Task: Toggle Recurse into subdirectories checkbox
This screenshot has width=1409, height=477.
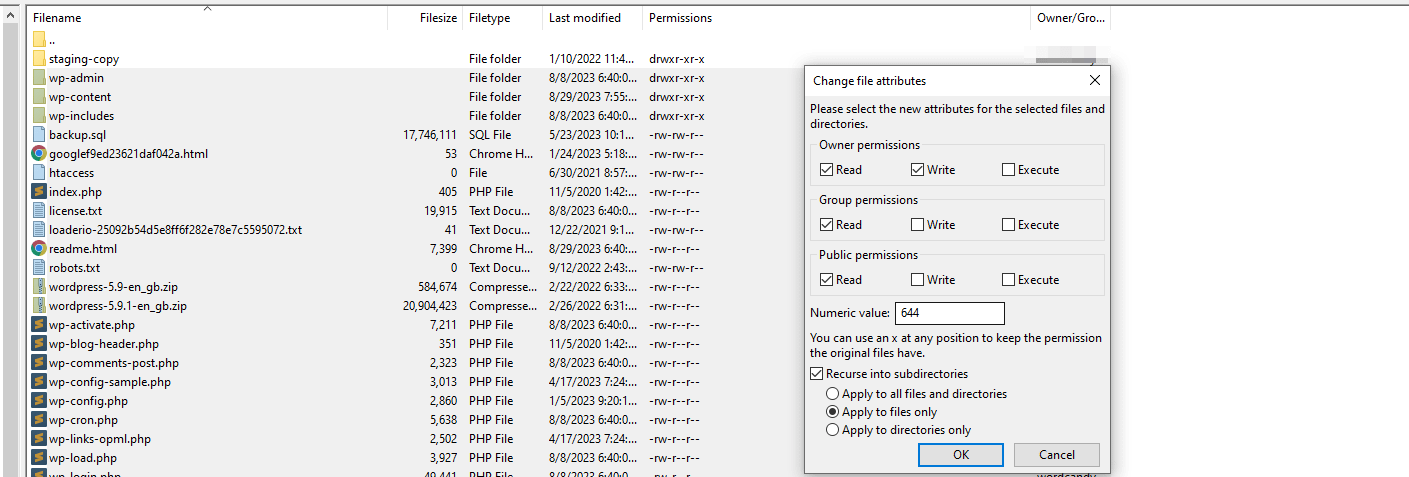Action: 817,374
